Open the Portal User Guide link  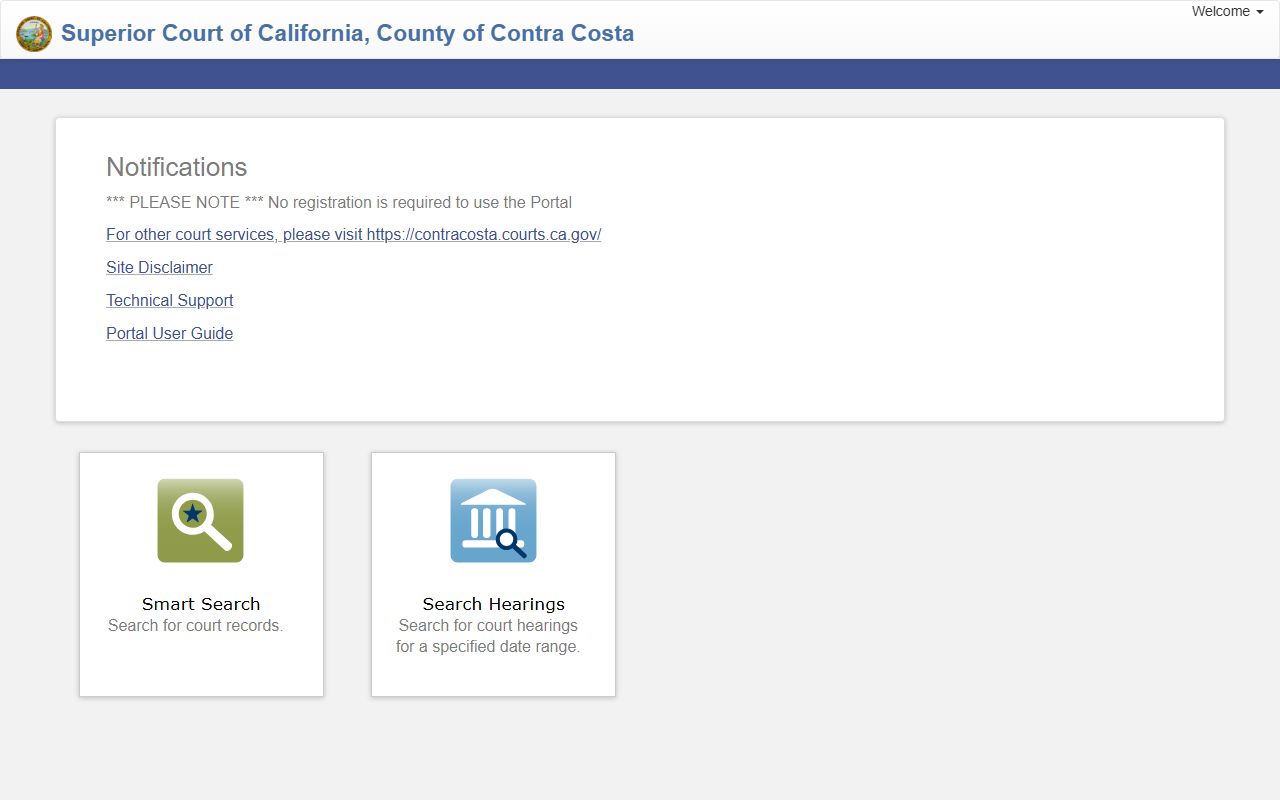coord(169,333)
